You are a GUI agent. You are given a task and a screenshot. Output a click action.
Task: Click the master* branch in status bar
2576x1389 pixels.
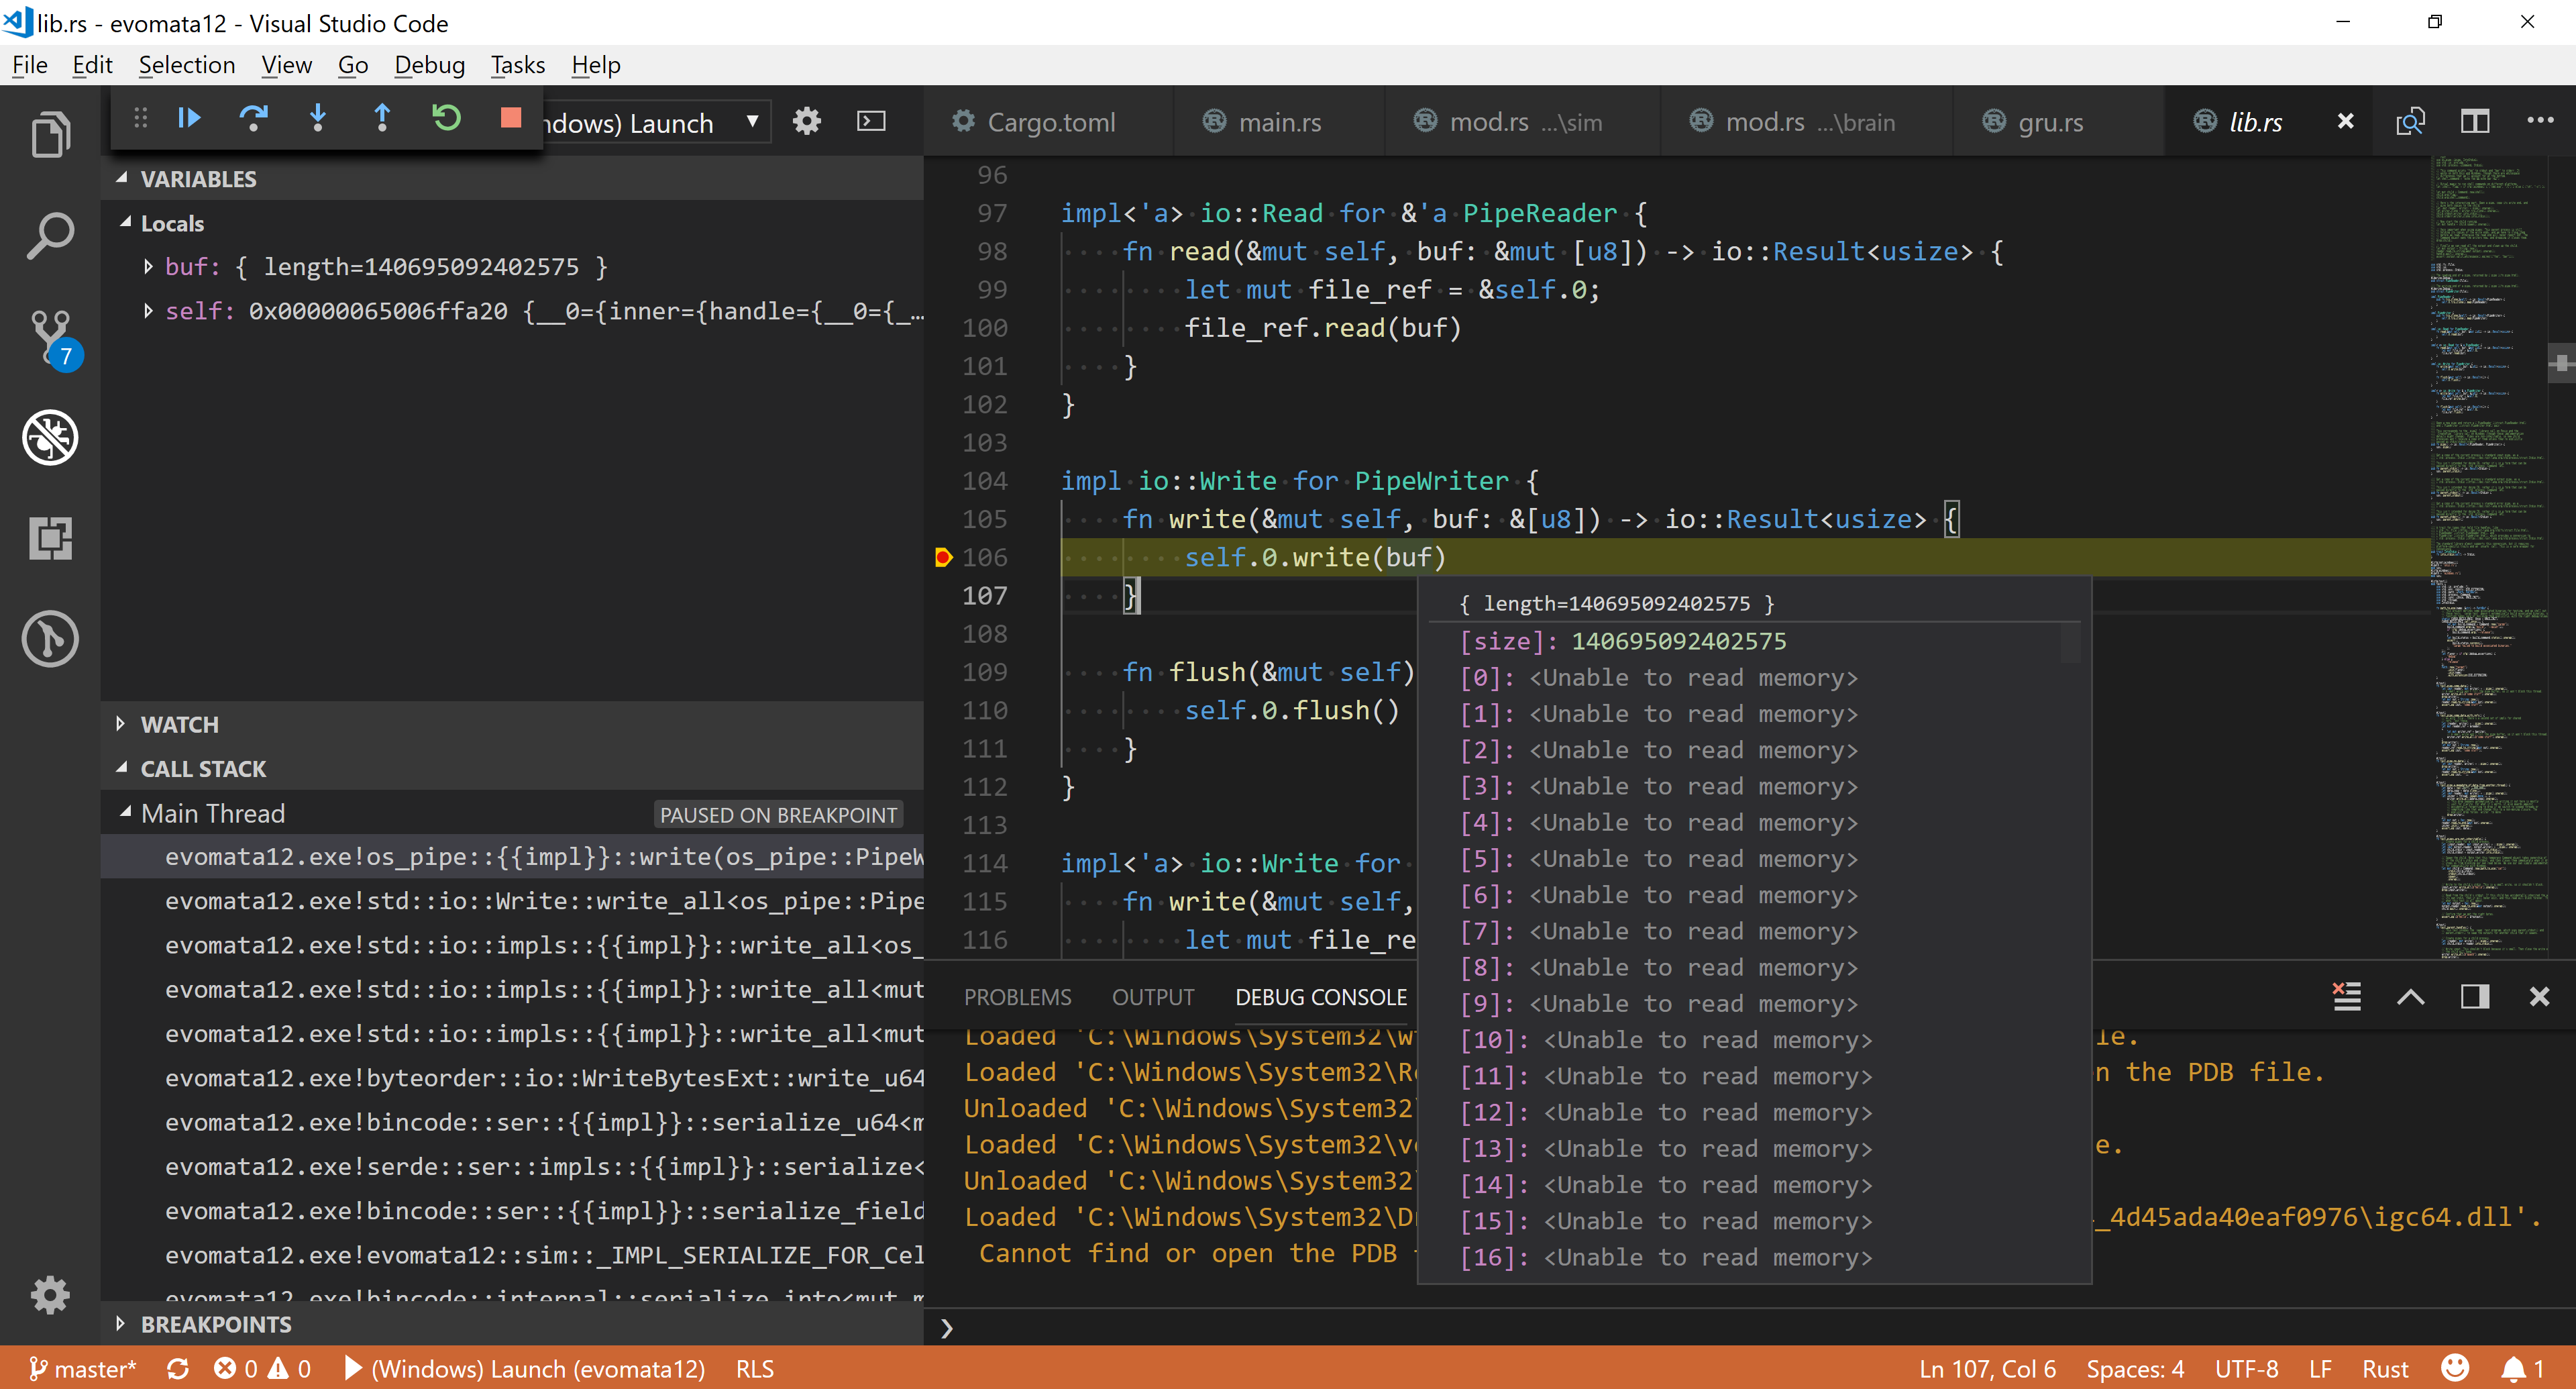(82, 1369)
